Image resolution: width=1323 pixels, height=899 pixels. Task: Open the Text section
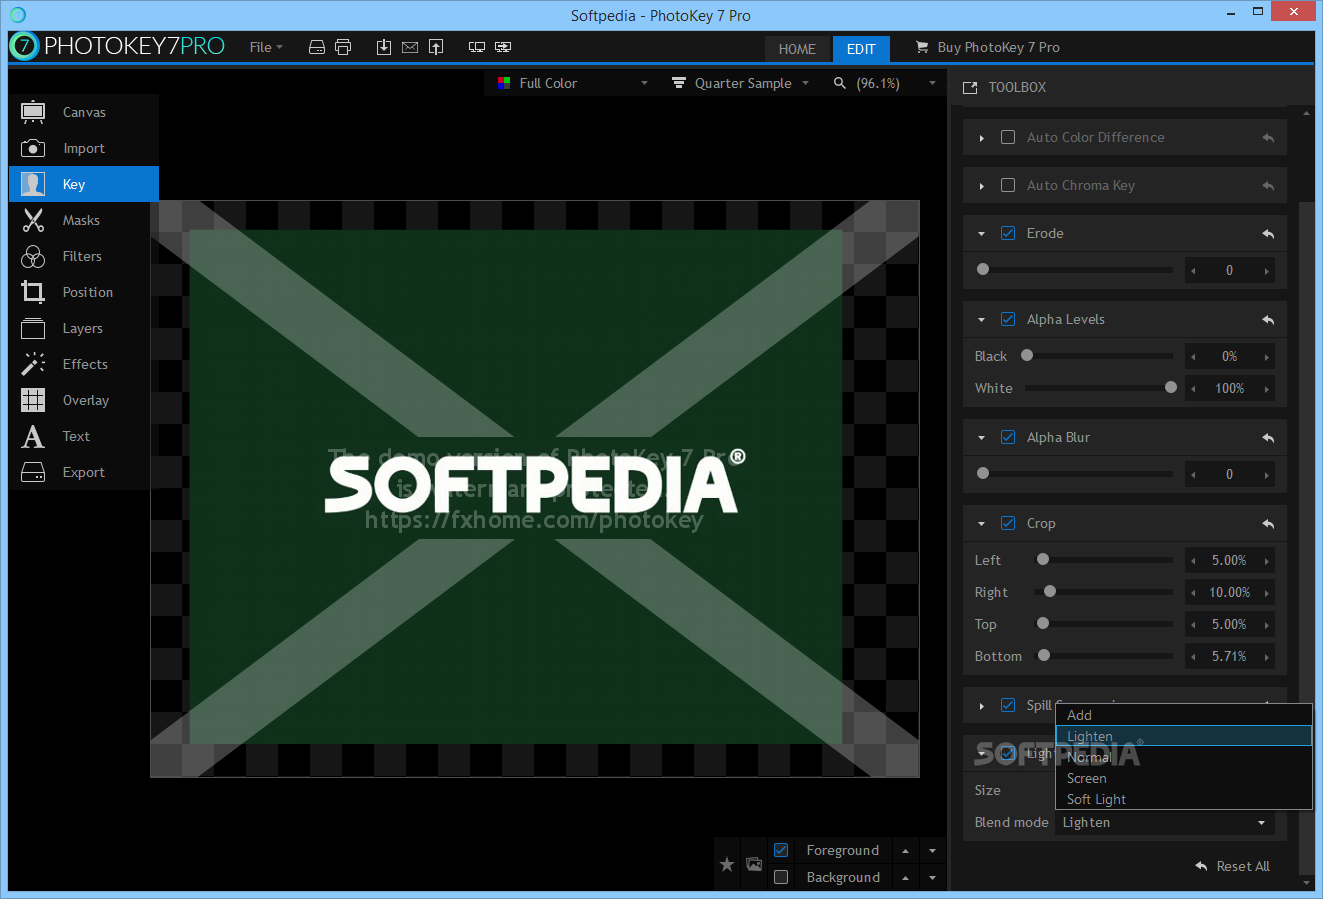[x=84, y=436]
